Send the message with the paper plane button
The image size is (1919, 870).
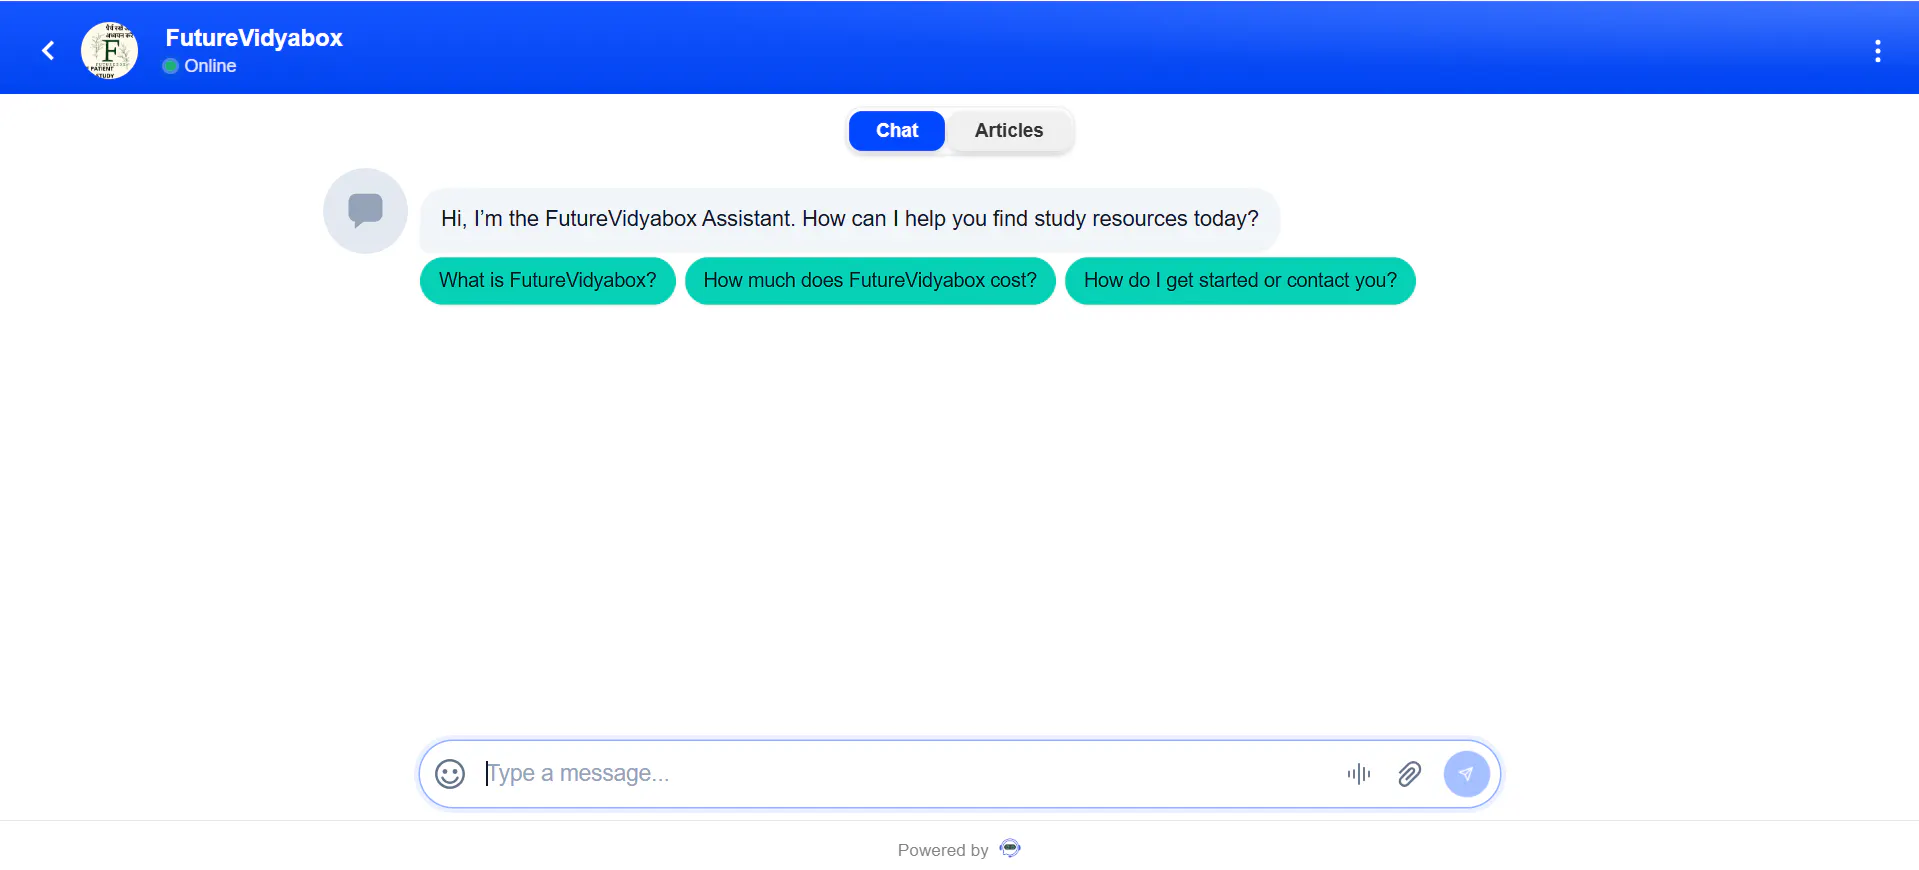[1466, 774]
